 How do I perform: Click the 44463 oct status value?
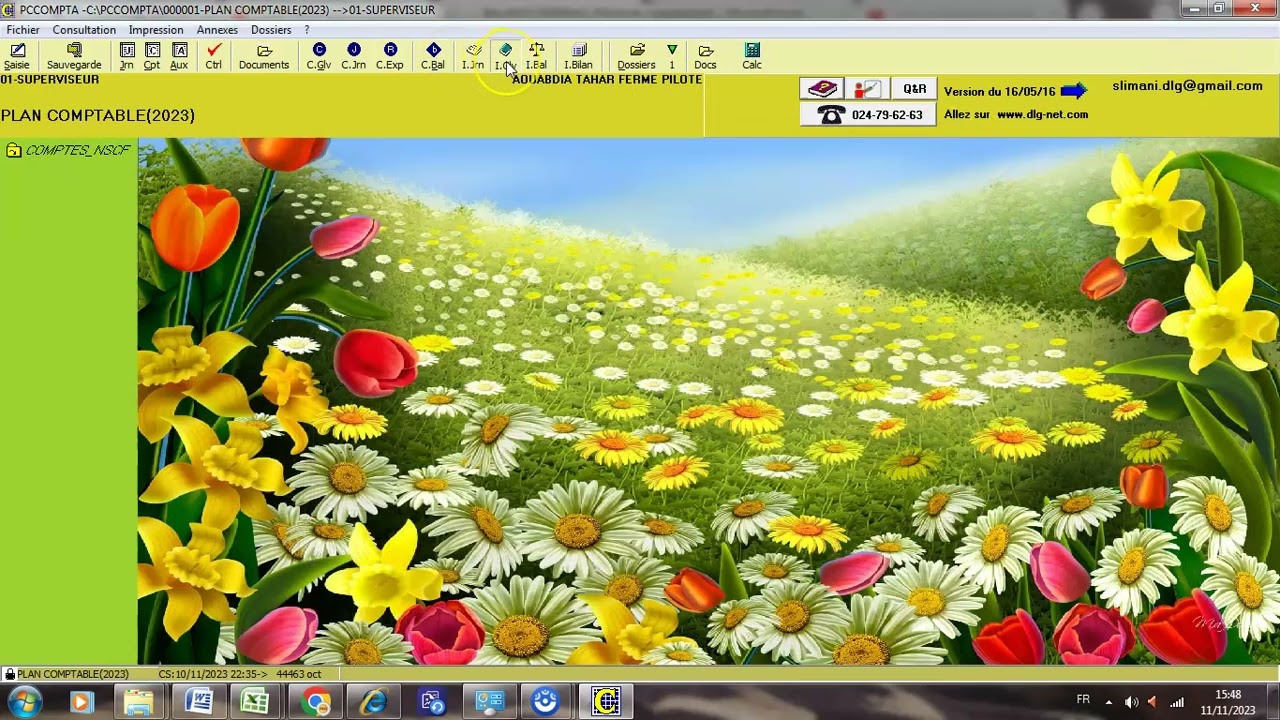pos(299,674)
